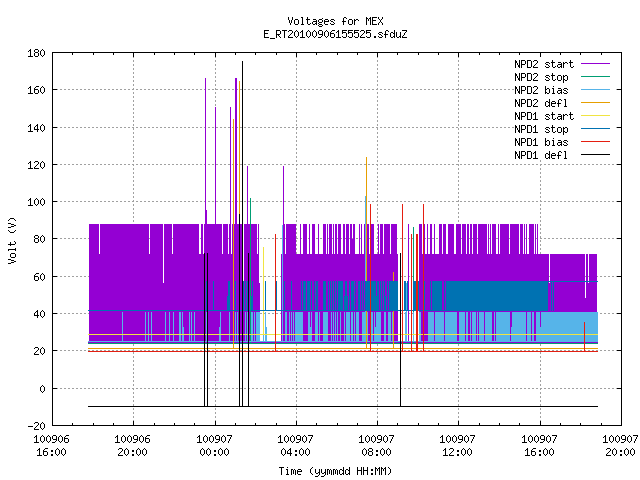
Task: Select the file name E_RT20100906155525.sfduZ
Action: tap(335, 34)
